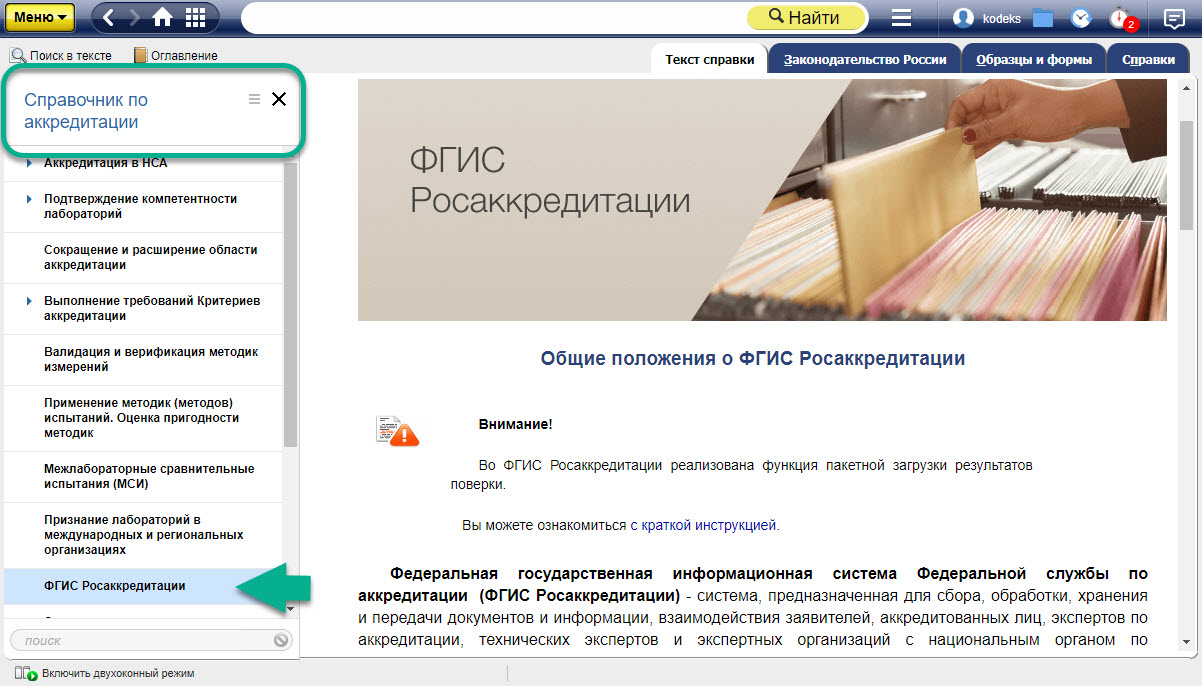
Task: Open the blue folder icon
Action: [x=1043, y=18]
